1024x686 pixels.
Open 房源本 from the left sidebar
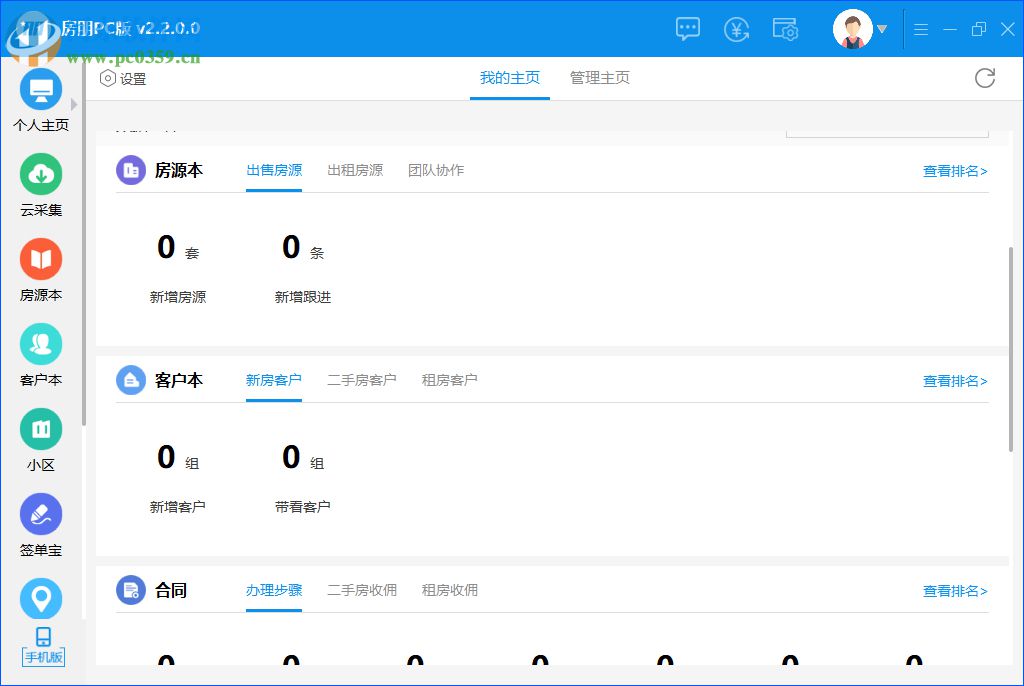coord(40,257)
